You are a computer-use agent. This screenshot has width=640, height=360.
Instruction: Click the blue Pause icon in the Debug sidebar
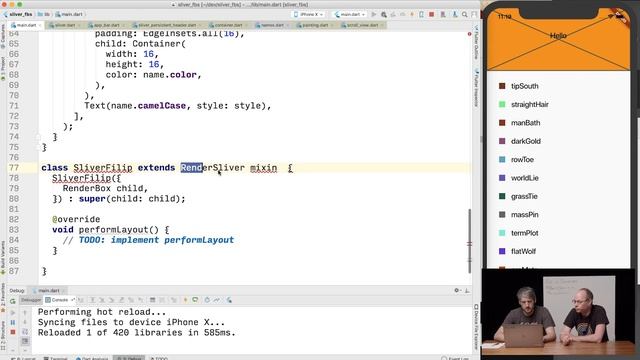click(13, 322)
